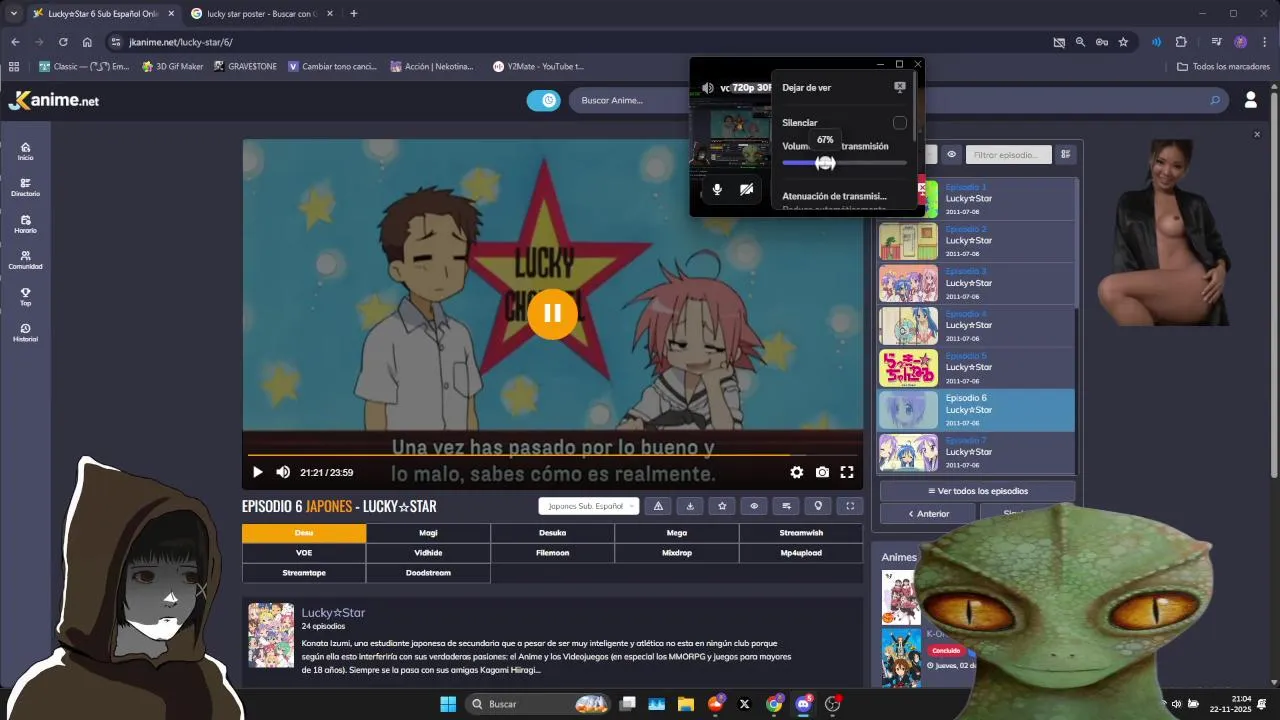Select the VOE server tab
The height and width of the screenshot is (720, 1280).
[x=304, y=553]
